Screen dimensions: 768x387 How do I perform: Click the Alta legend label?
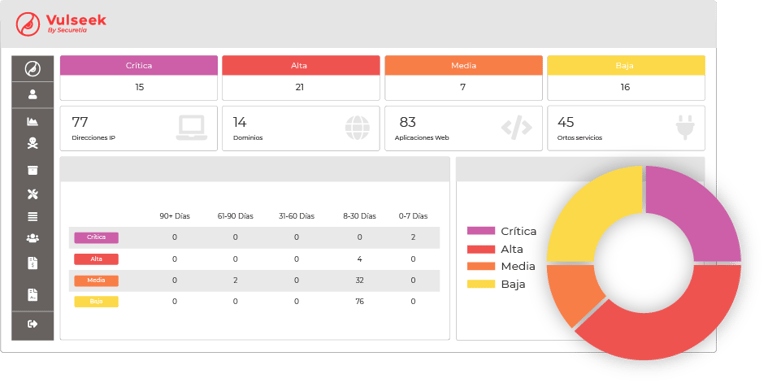512,249
